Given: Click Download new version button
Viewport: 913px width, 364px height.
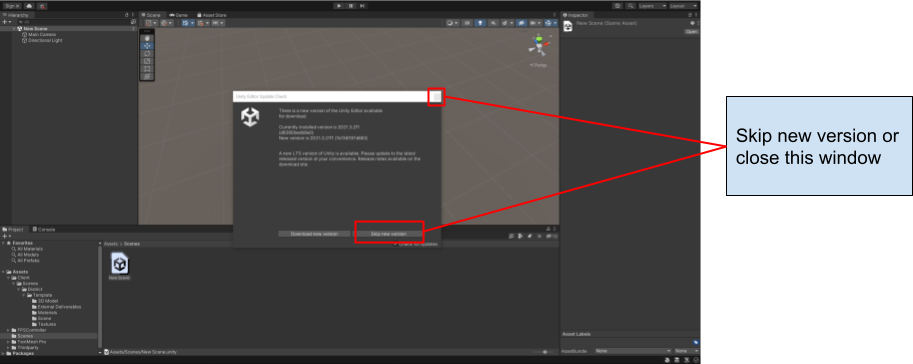Looking at the screenshot, I should coord(314,234).
